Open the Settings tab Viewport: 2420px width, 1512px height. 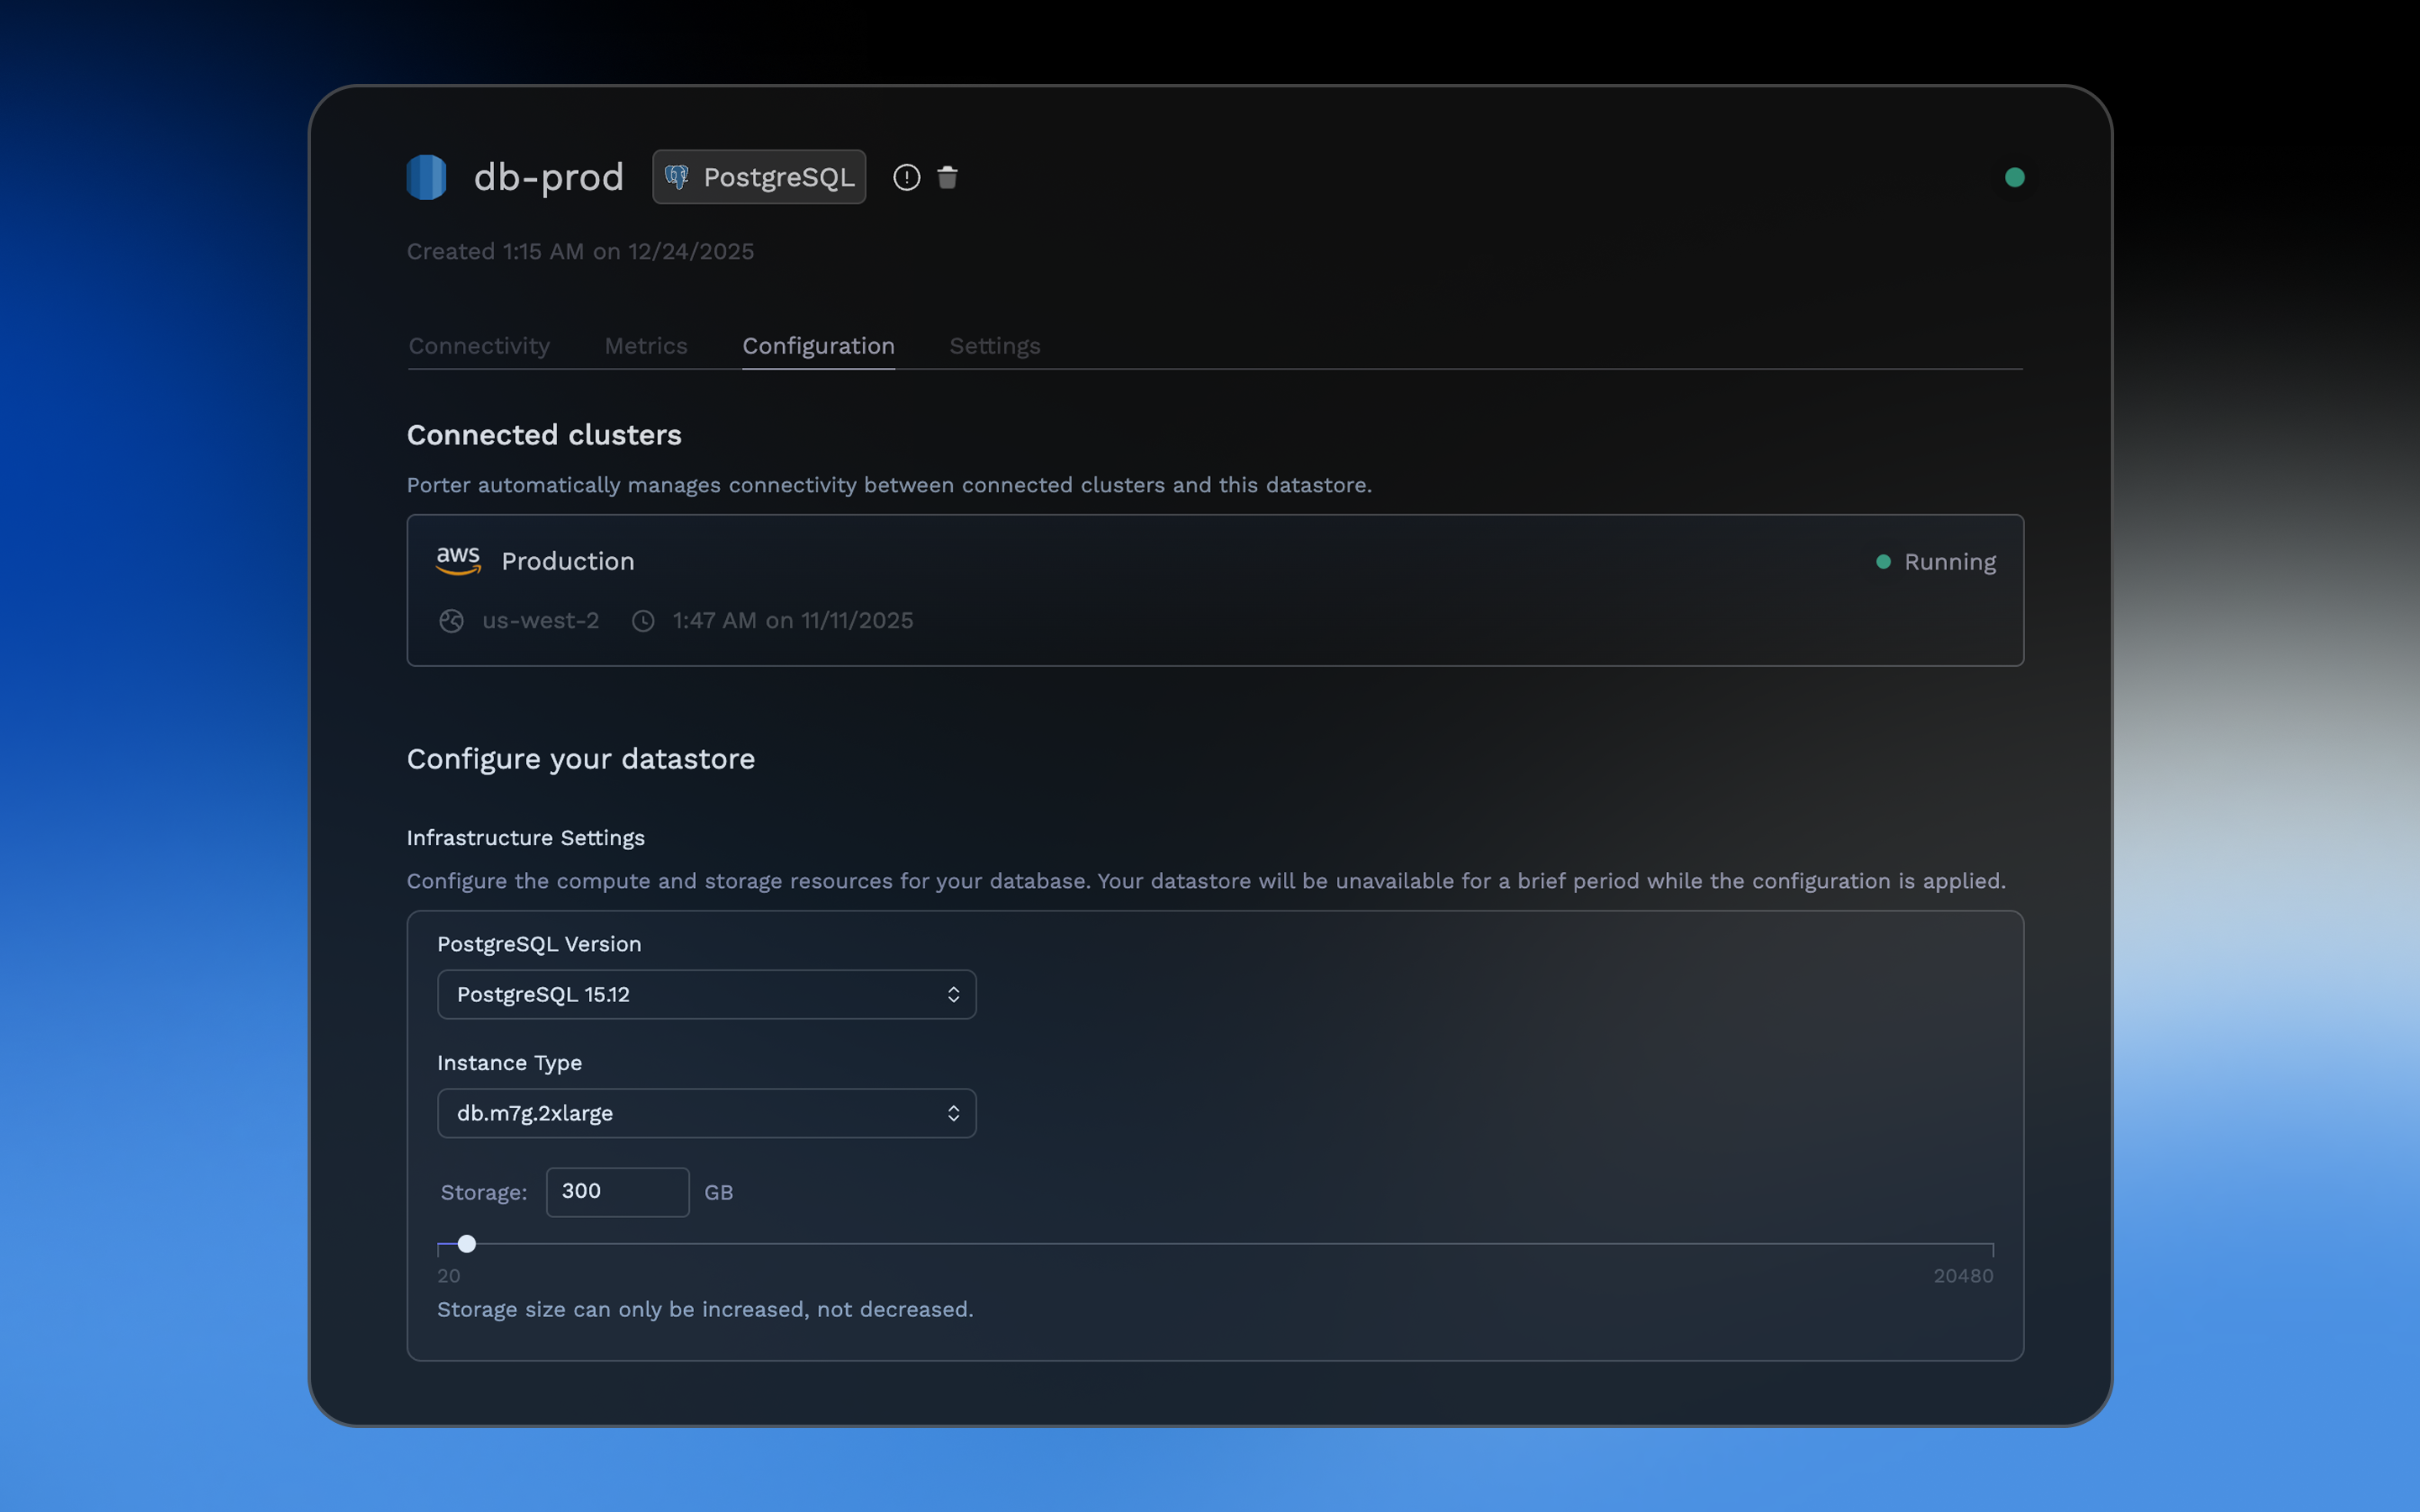tap(994, 346)
